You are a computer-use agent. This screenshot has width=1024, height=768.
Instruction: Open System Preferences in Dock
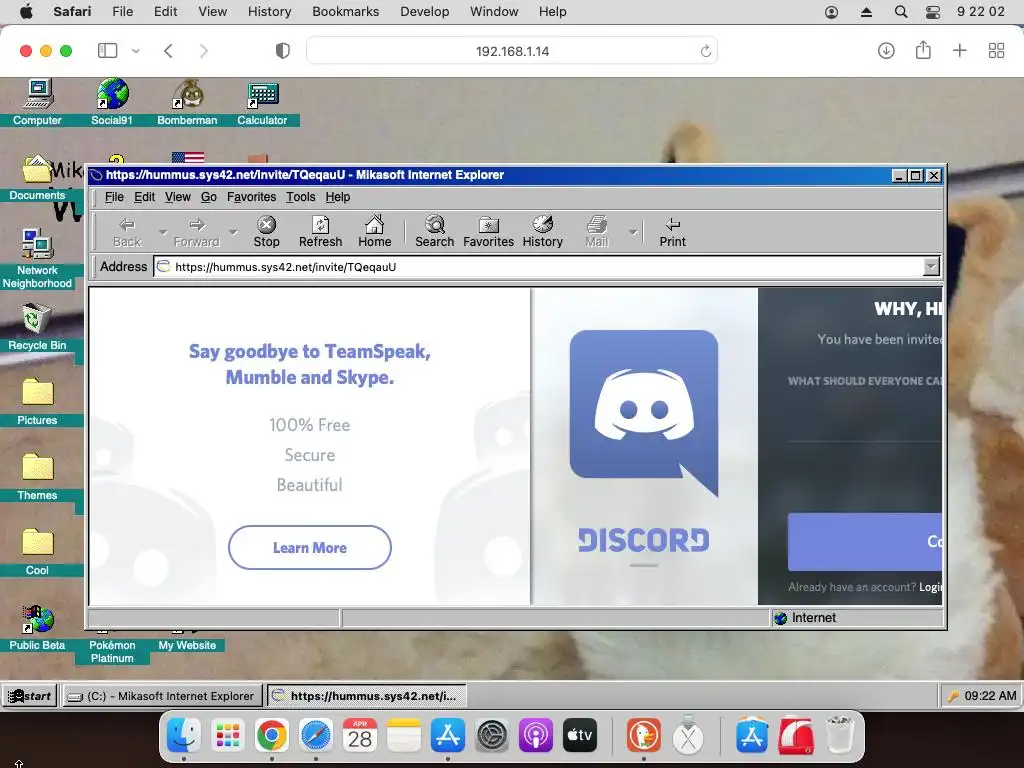(492, 736)
